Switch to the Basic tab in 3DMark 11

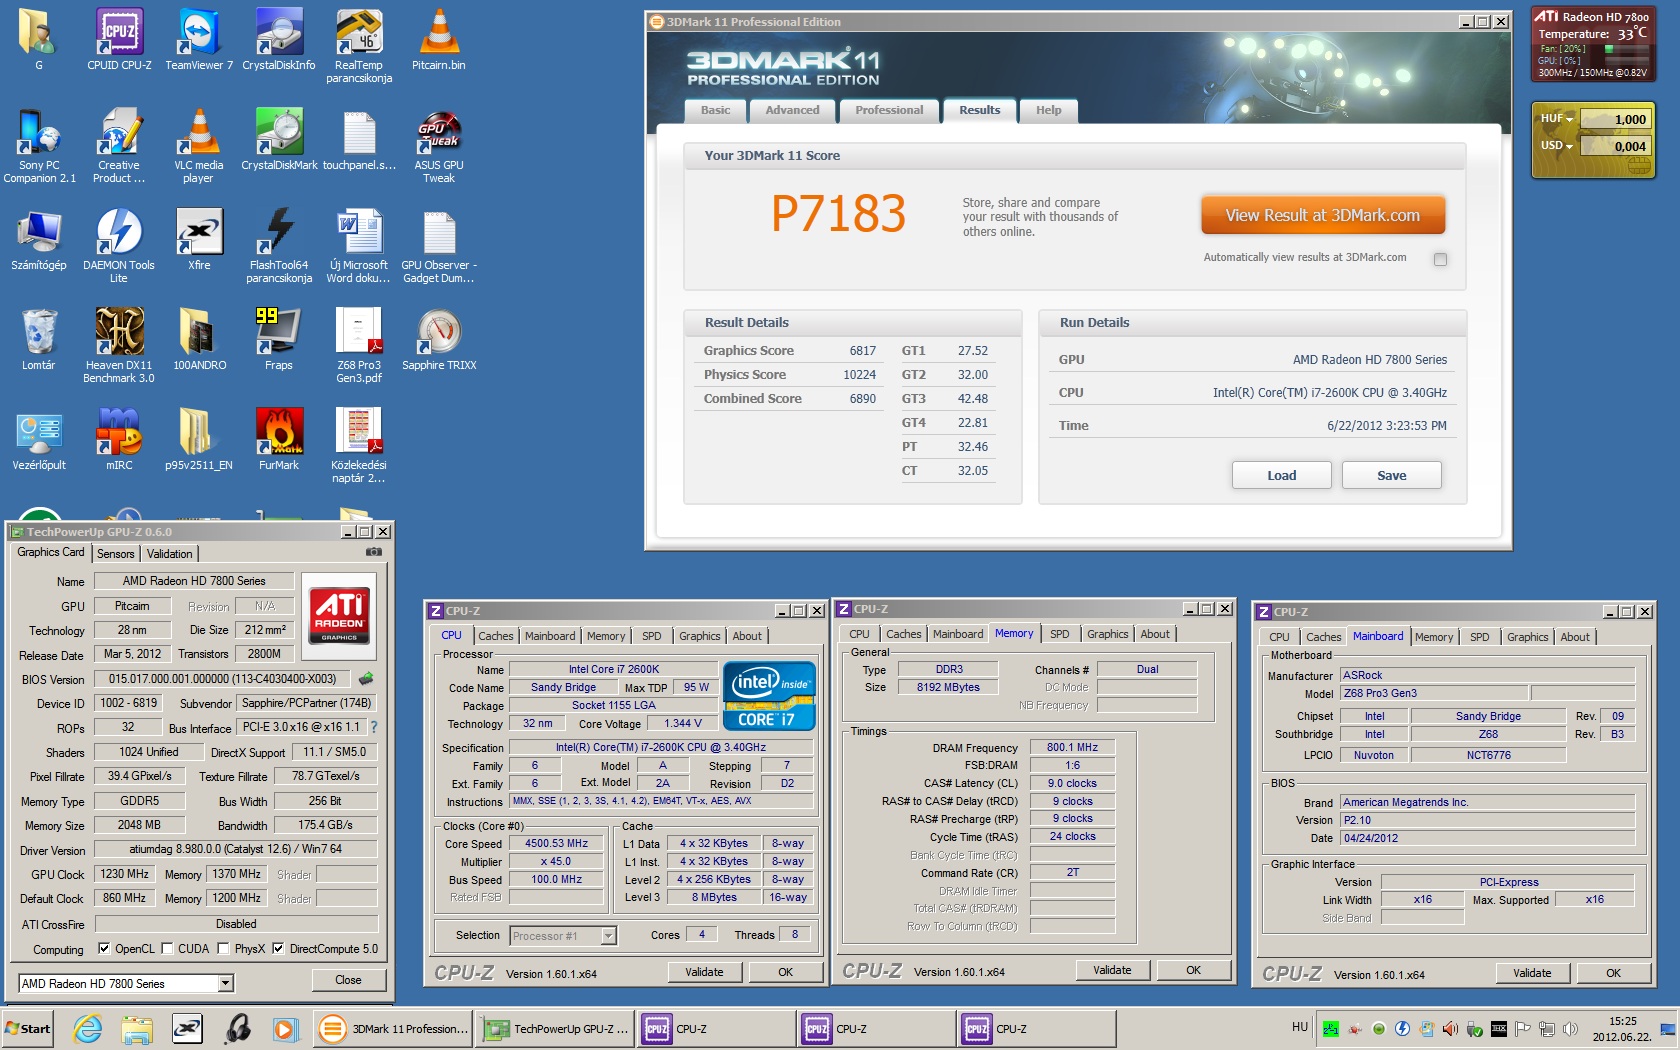pyautogui.click(x=715, y=111)
